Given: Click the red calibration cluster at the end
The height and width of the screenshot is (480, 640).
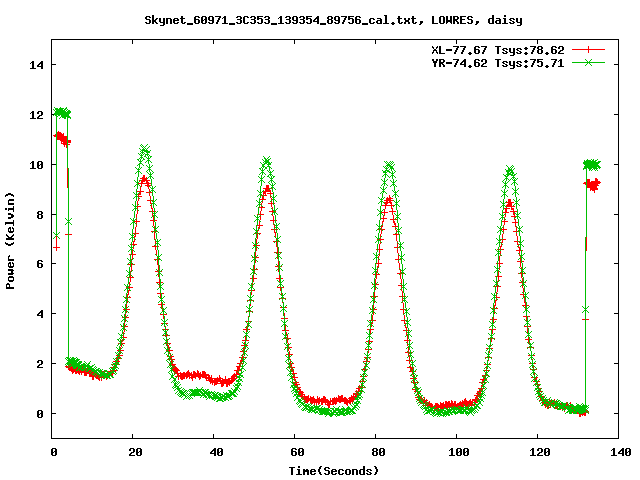Looking at the screenshot, I should [x=593, y=185].
